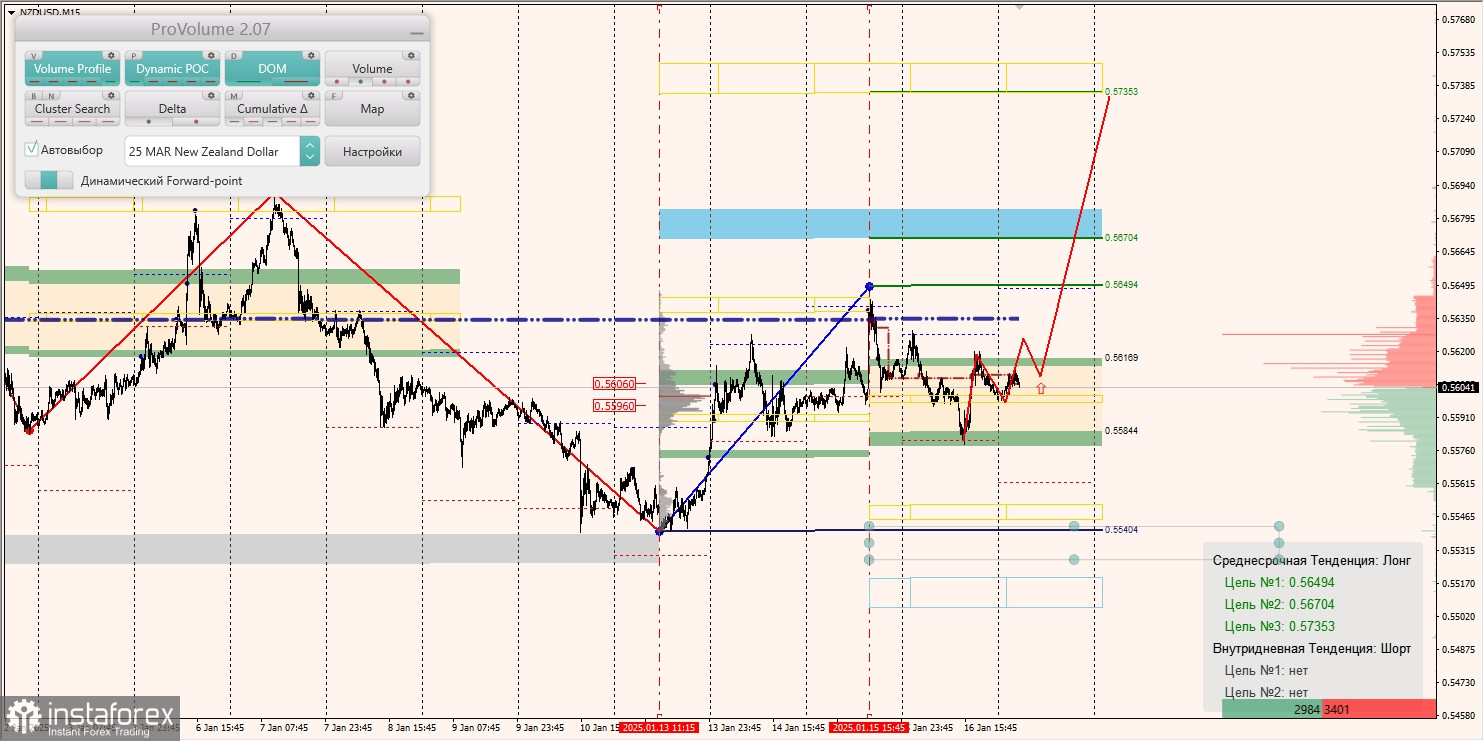Click the V hotkey badge on Volume Profile
The height and width of the screenshot is (741, 1484).
coord(35,56)
